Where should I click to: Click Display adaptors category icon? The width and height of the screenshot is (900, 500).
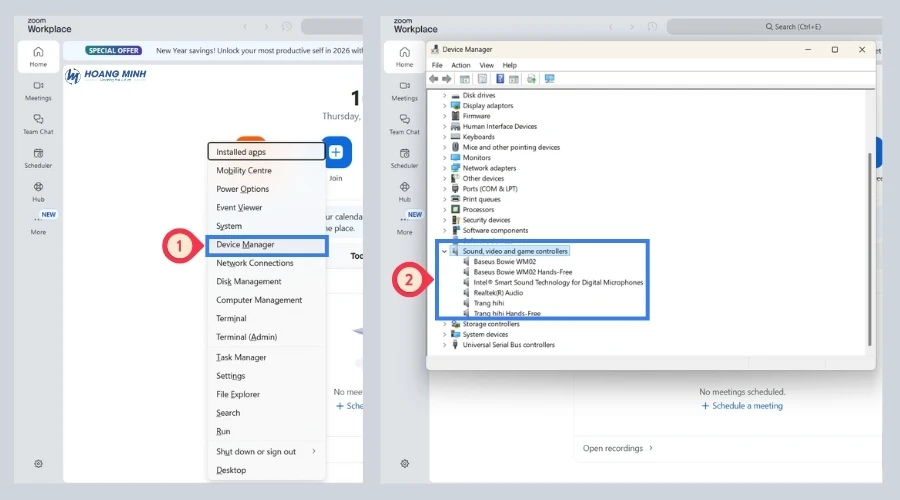point(455,106)
